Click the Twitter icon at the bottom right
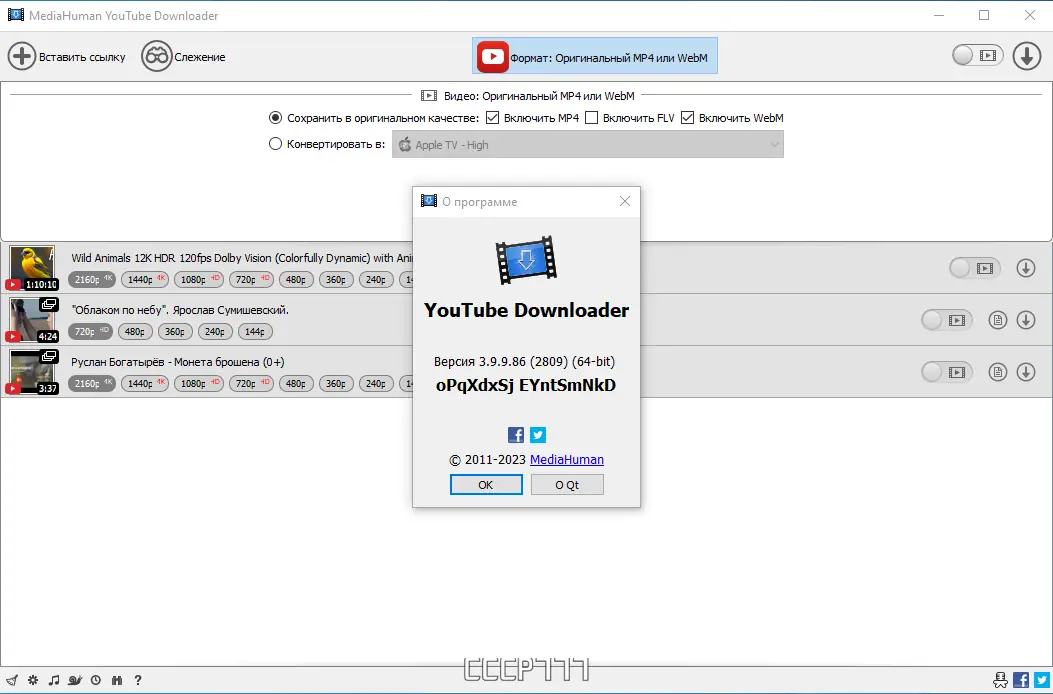The height and width of the screenshot is (694, 1053). (x=1041, y=680)
